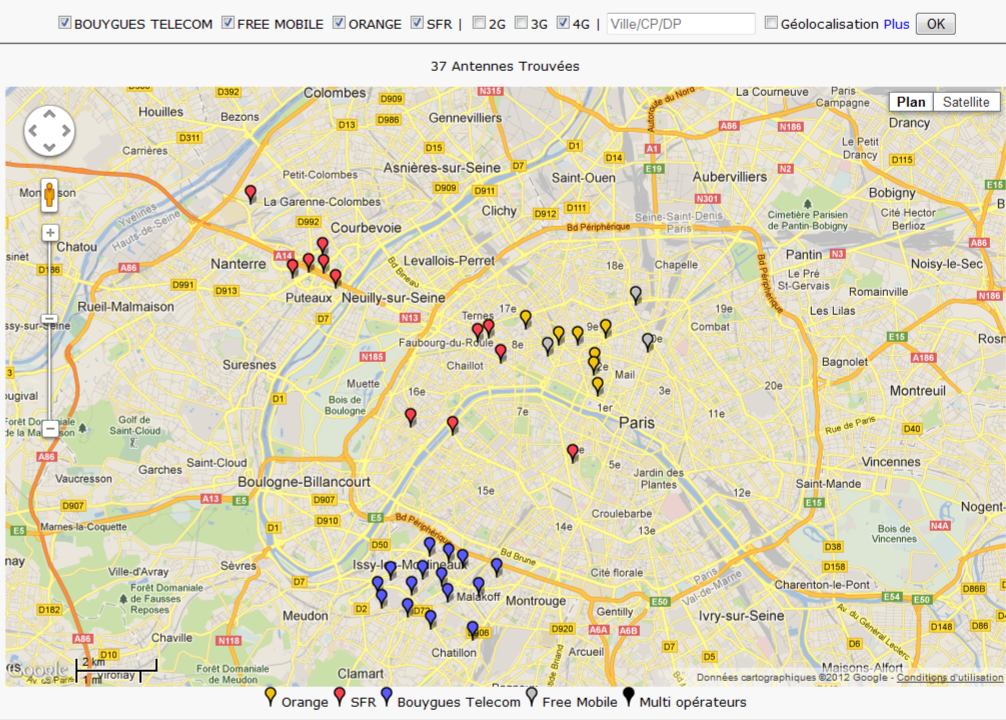Viewport: 1006px width, 720px height.
Task: Toggle the Géolocalisation checkbox
Action: coord(771,22)
